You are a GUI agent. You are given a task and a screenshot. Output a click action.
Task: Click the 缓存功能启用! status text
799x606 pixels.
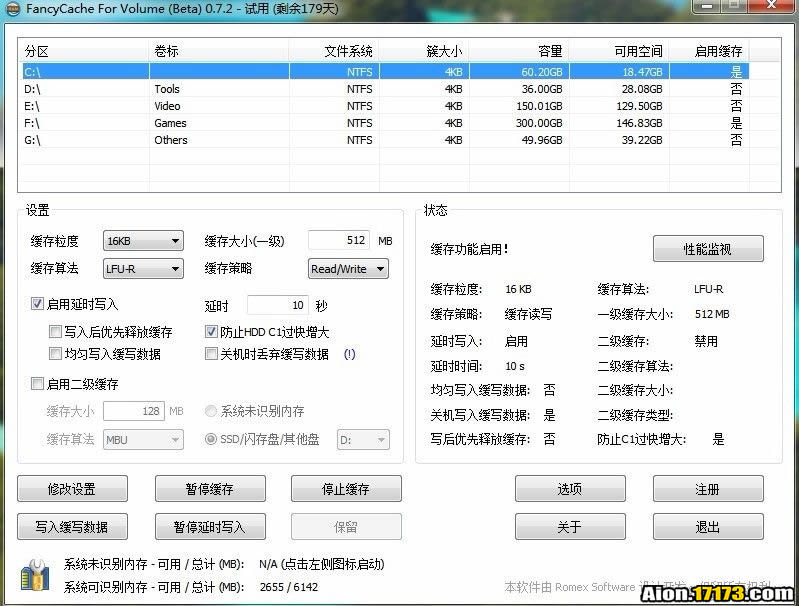point(469,249)
